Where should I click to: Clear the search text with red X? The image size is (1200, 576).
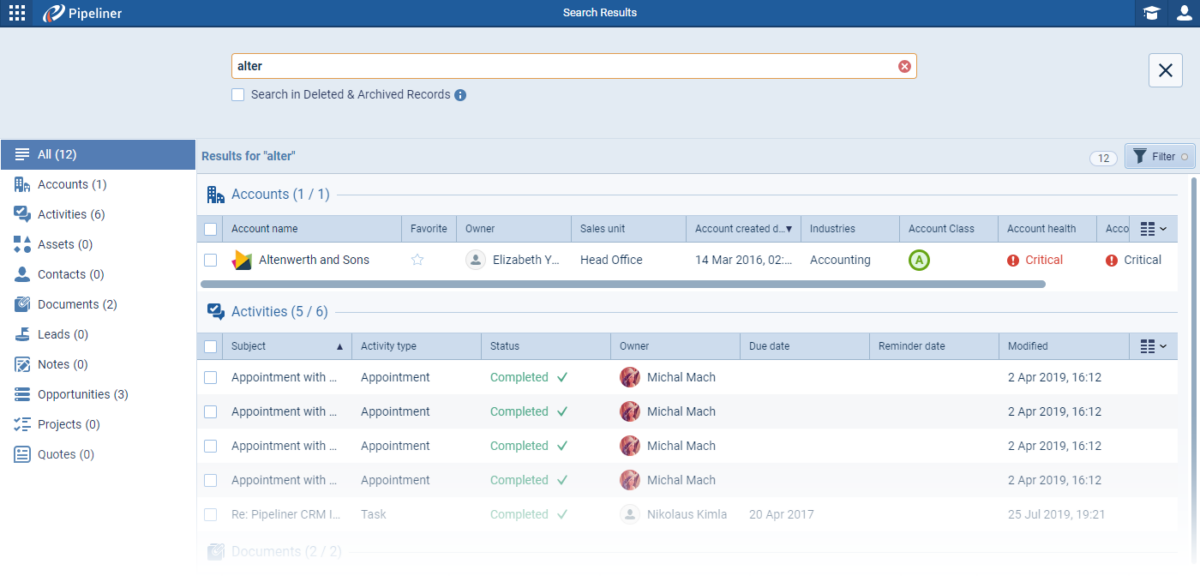(x=904, y=66)
